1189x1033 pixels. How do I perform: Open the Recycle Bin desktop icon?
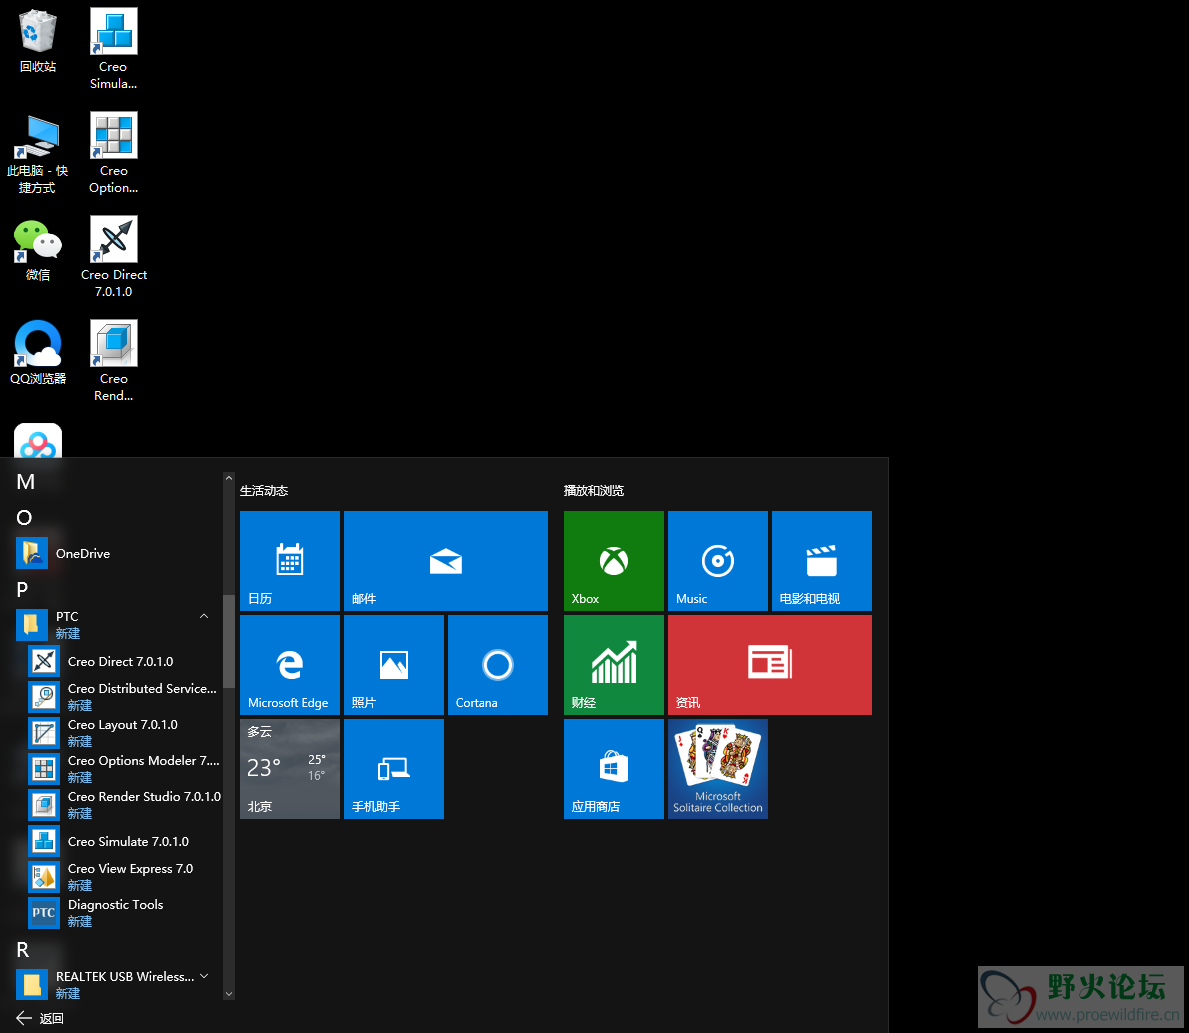tap(37, 41)
